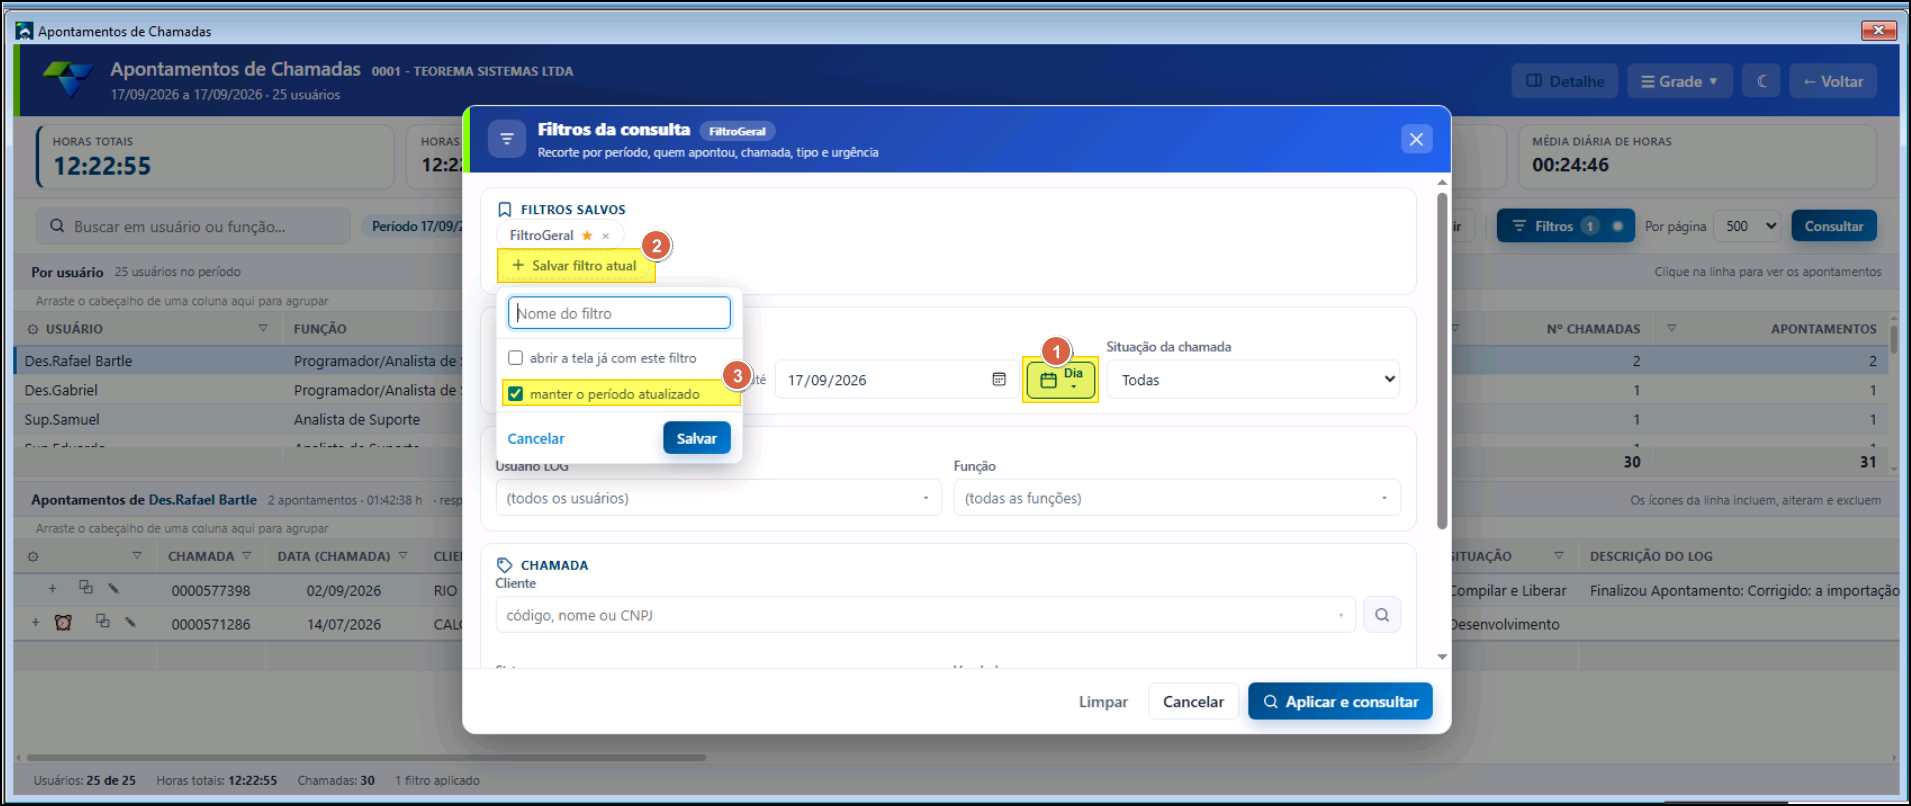1911x806 pixels.
Task: Click the gear icon in the apontamentos grid header
Action: point(33,557)
